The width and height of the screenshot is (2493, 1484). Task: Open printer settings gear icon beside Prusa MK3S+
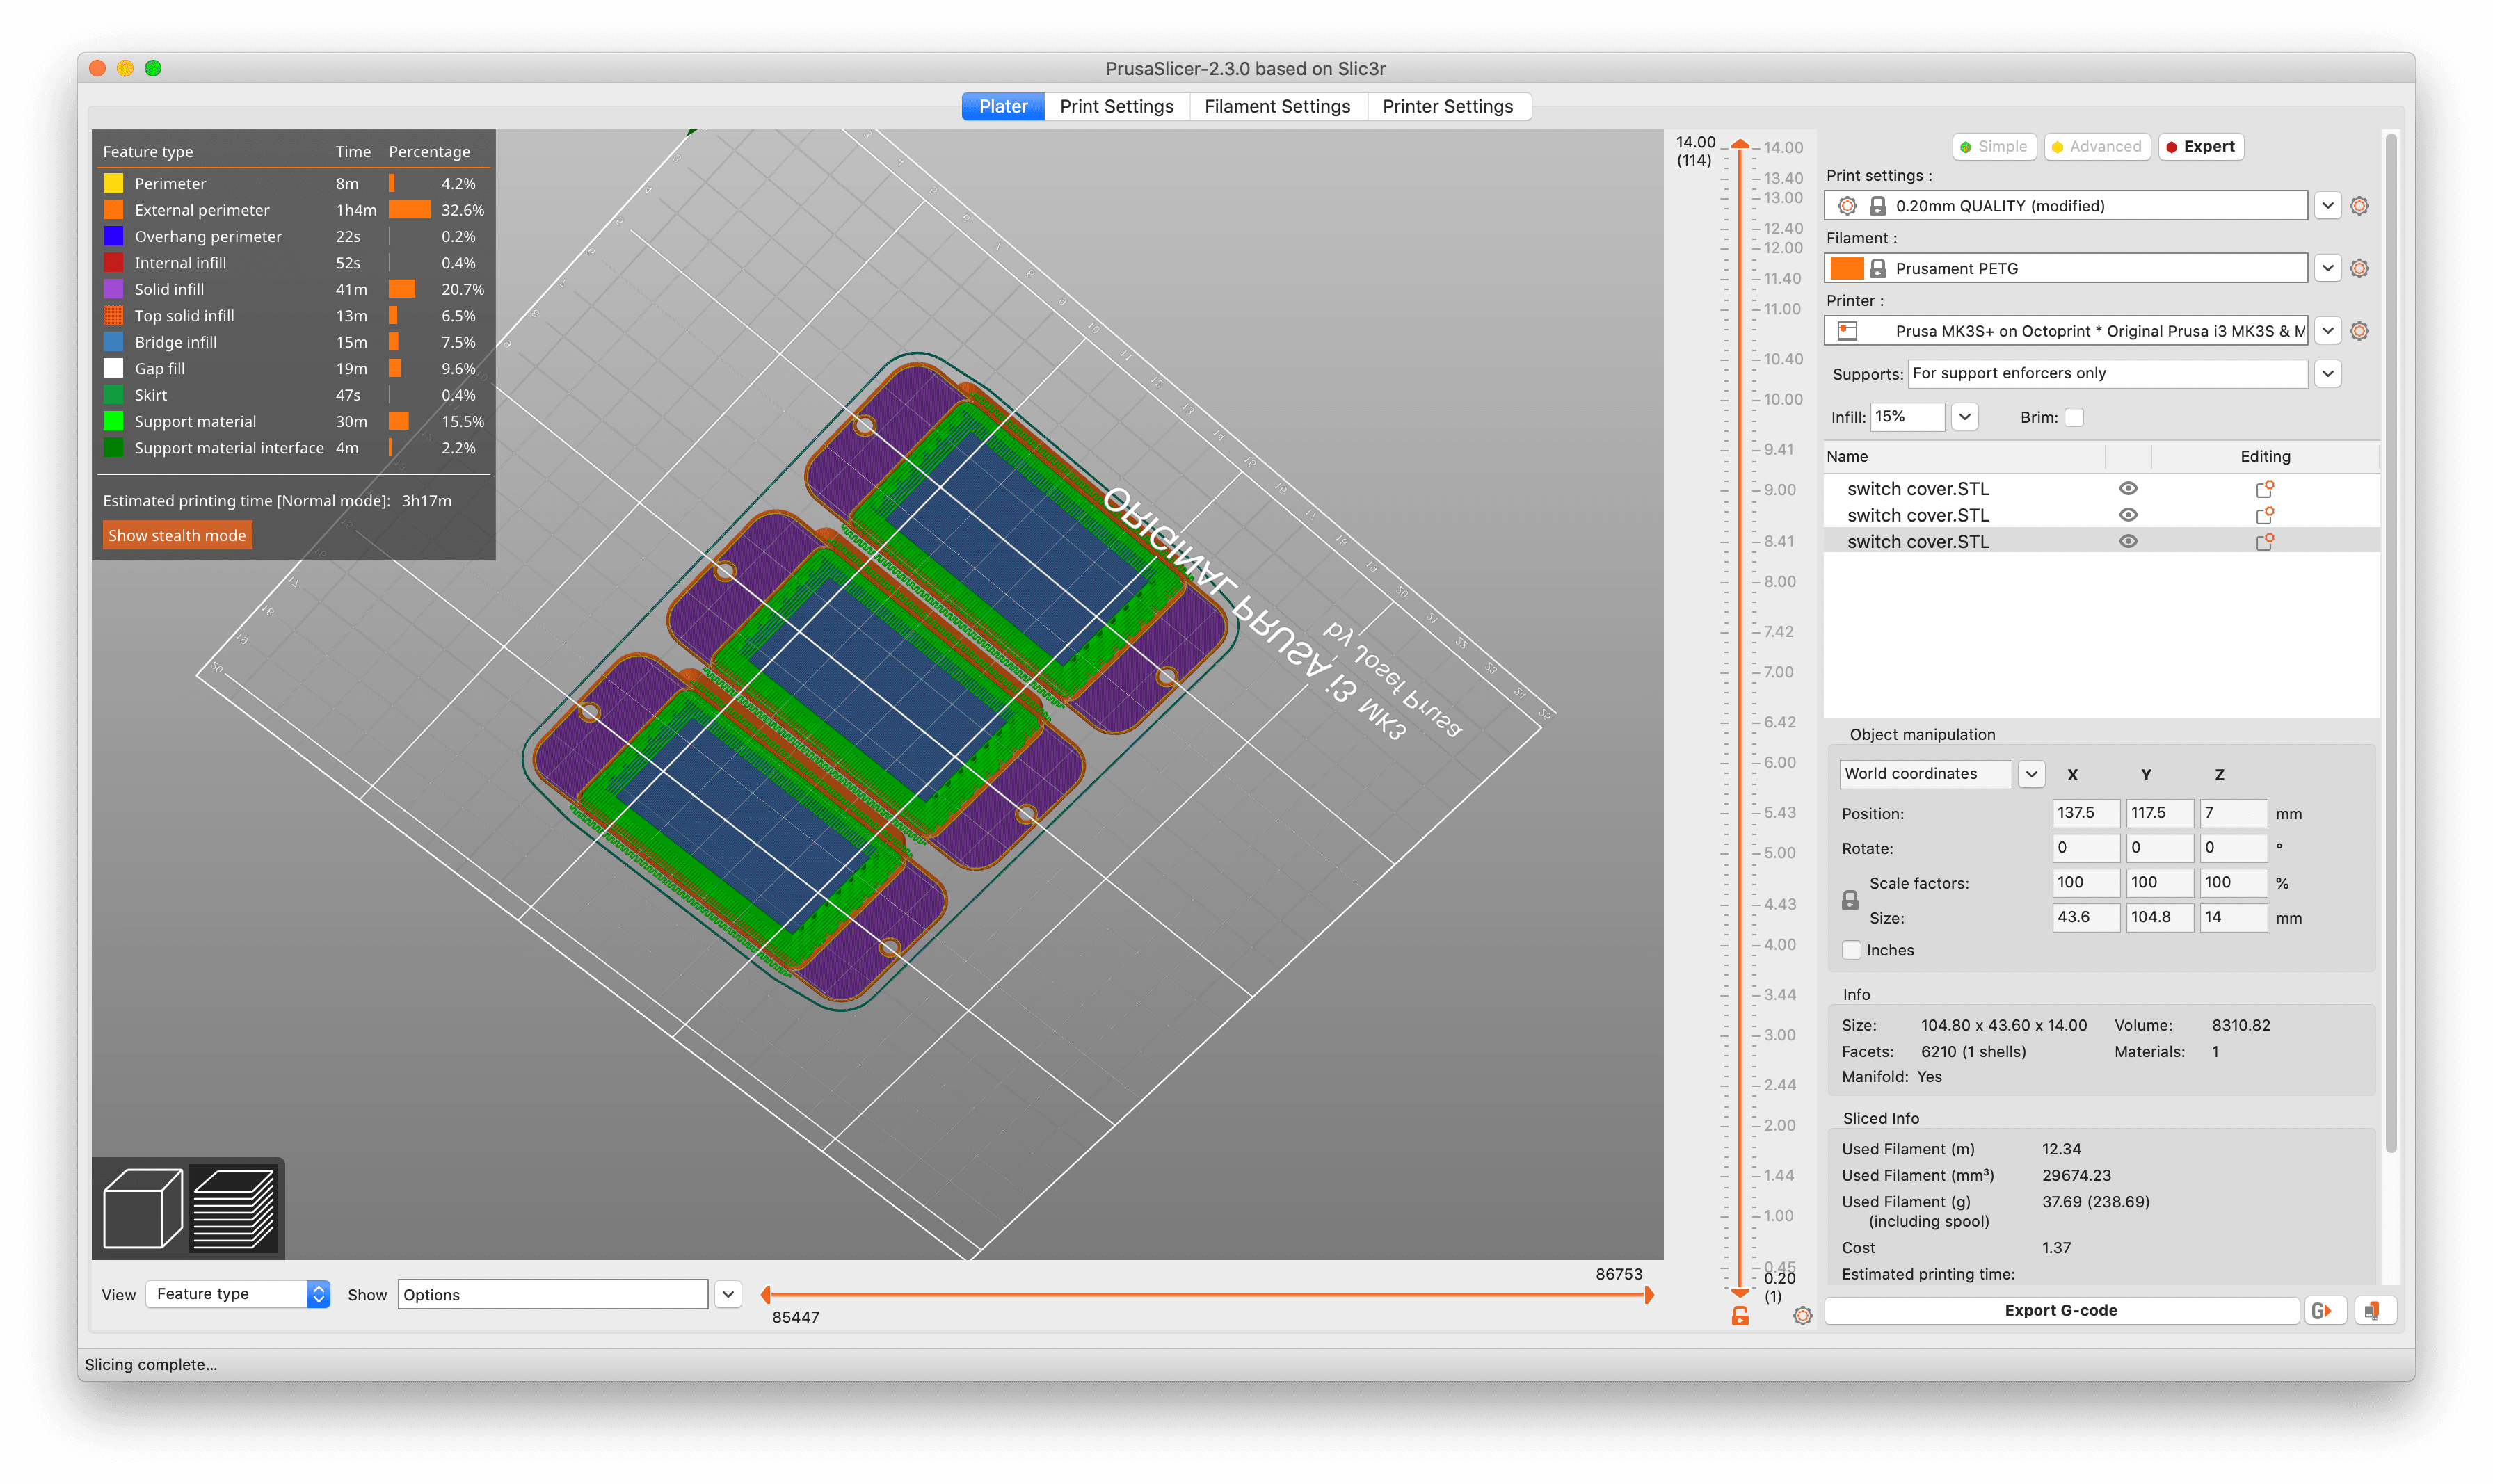coord(2359,331)
